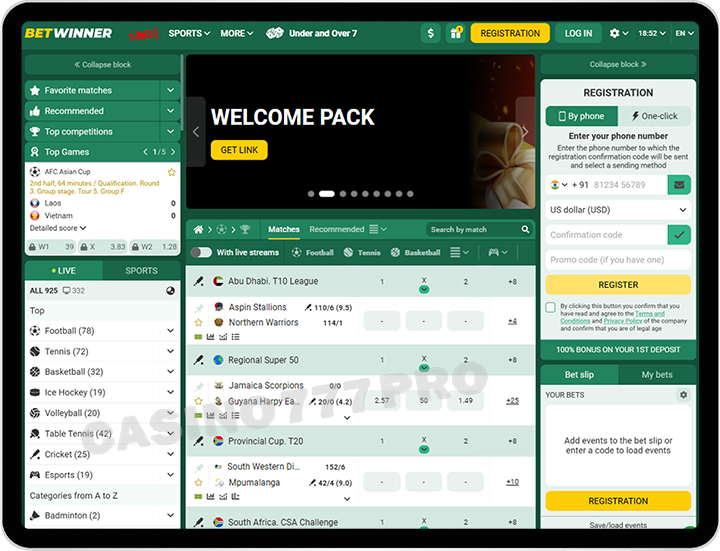The width and height of the screenshot is (720, 551).
Task: Click the globe icon beside ALL 925
Action: coord(170,291)
